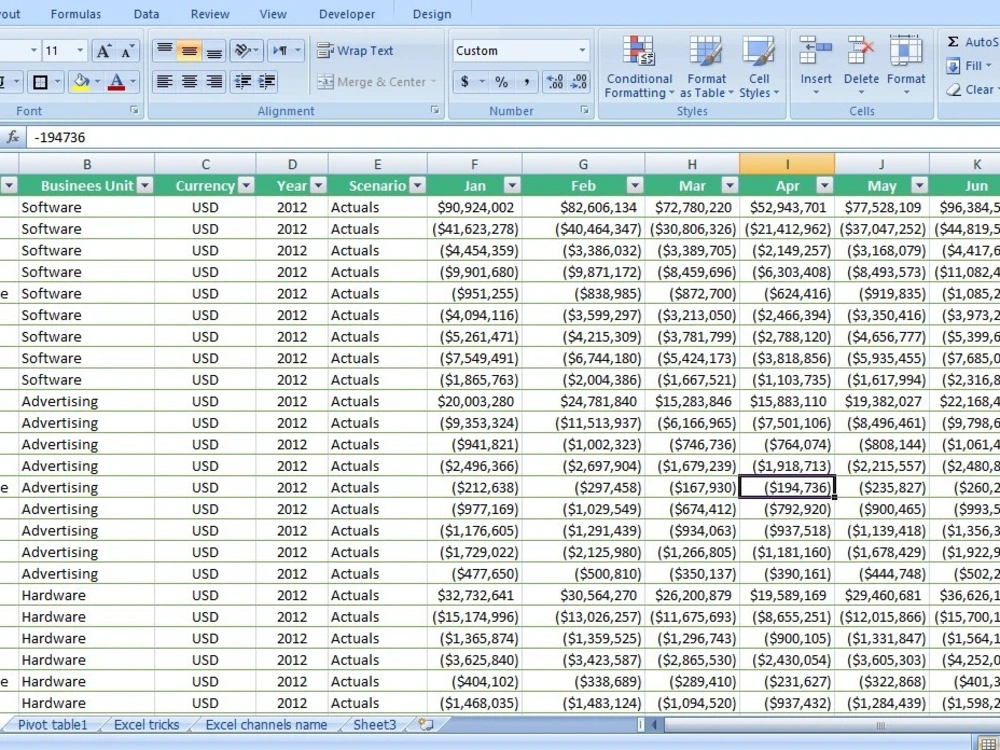Click the insert new worksheet icon

click(x=426, y=724)
